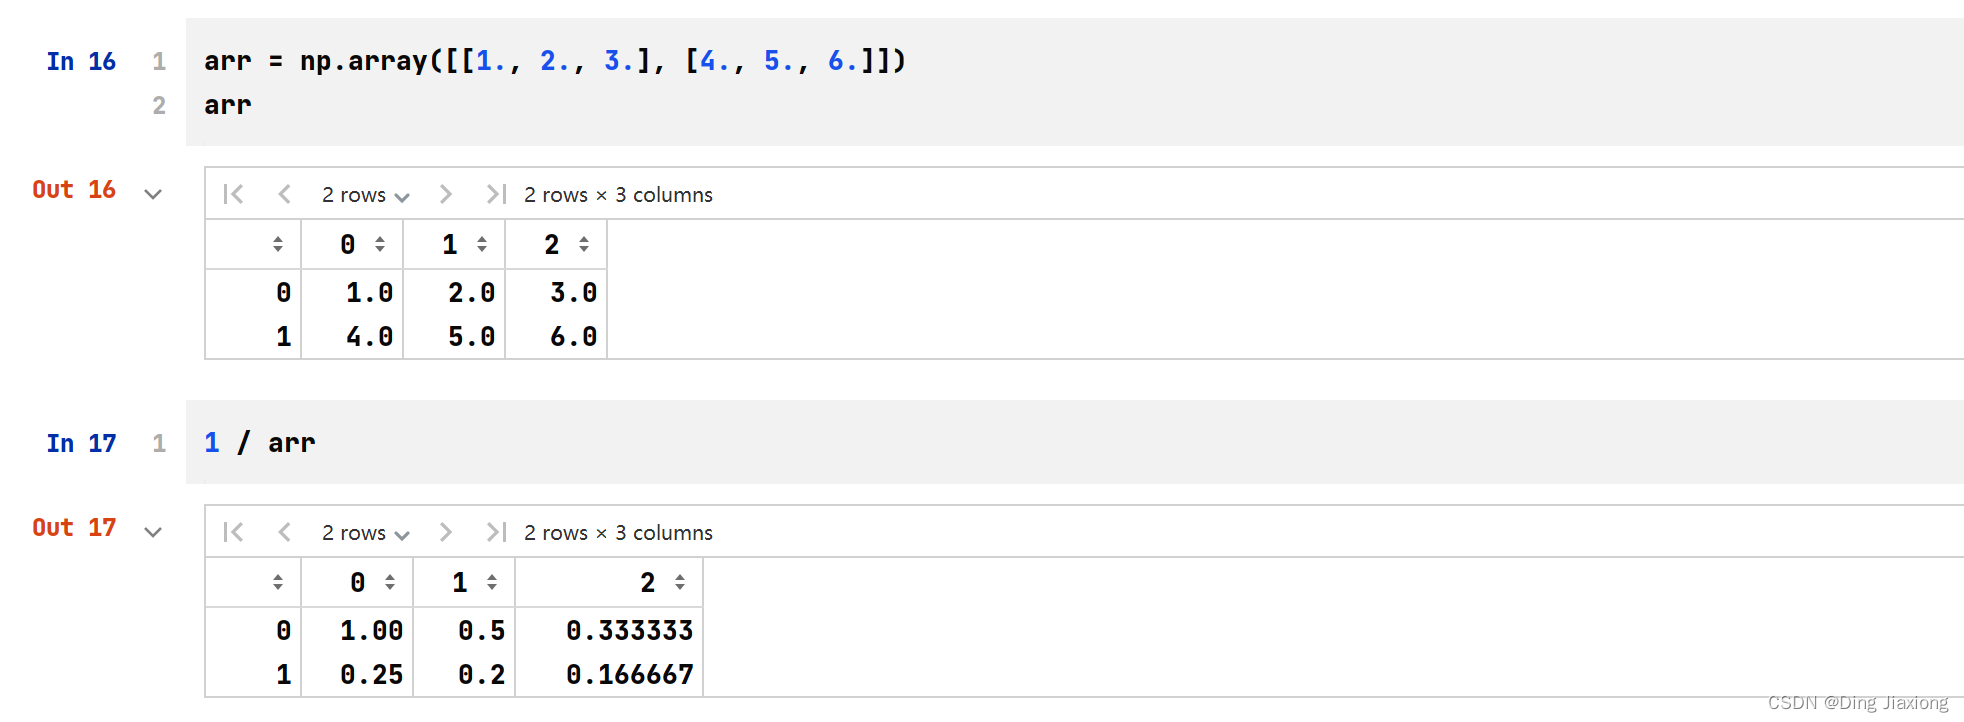
Task: Sort column 1 in Out 17 table
Action: coord(492,582)
